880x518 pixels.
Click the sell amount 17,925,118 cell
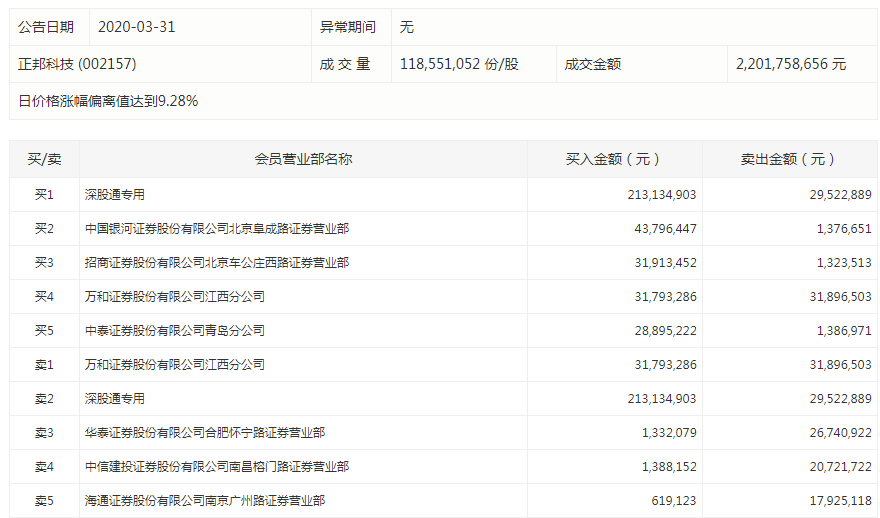[x=836, y=501]
